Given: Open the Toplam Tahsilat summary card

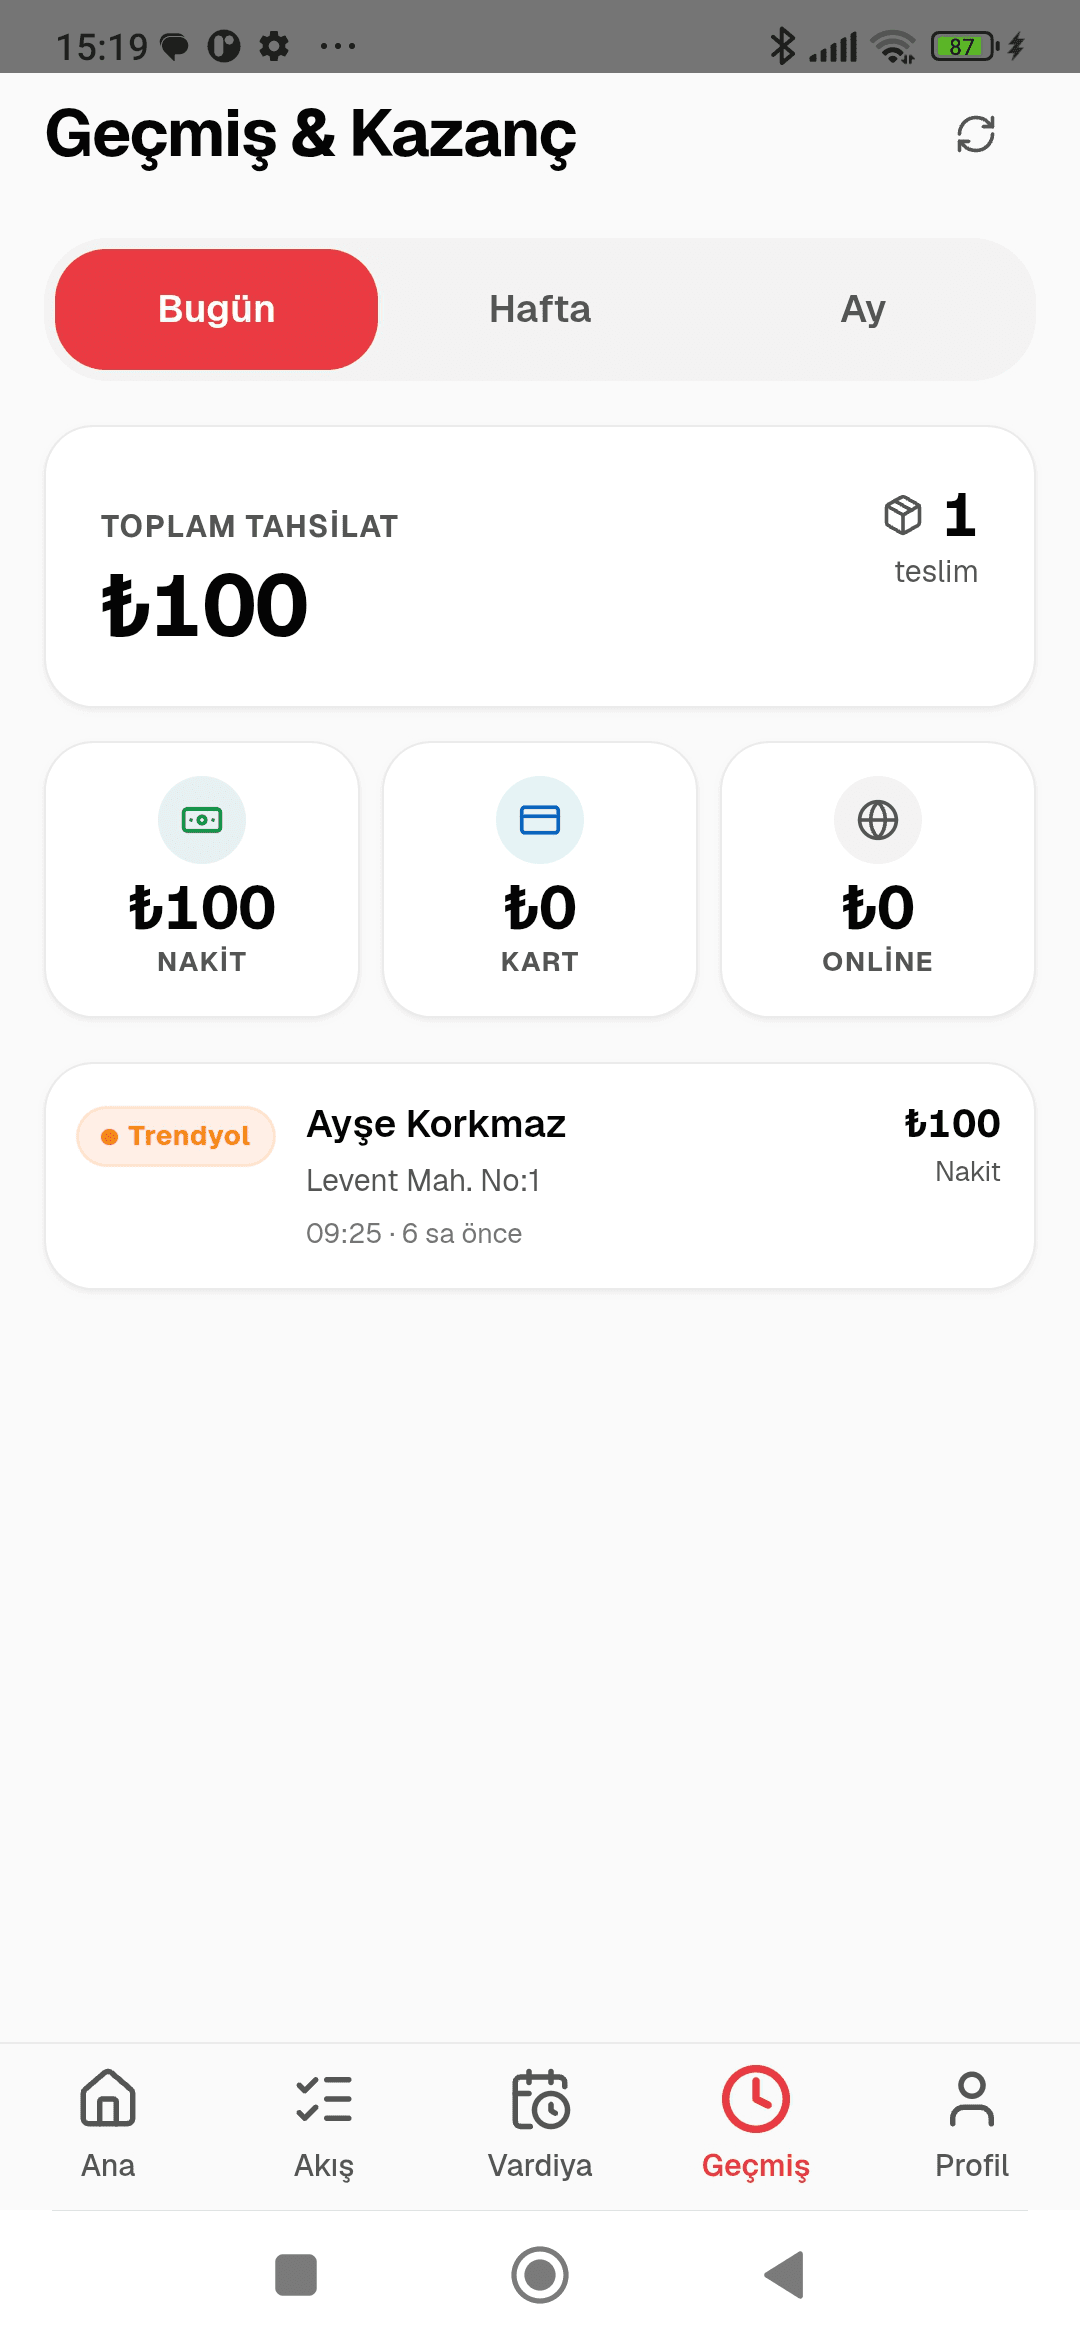Looking at the screenshot, I should pos(540,566).
